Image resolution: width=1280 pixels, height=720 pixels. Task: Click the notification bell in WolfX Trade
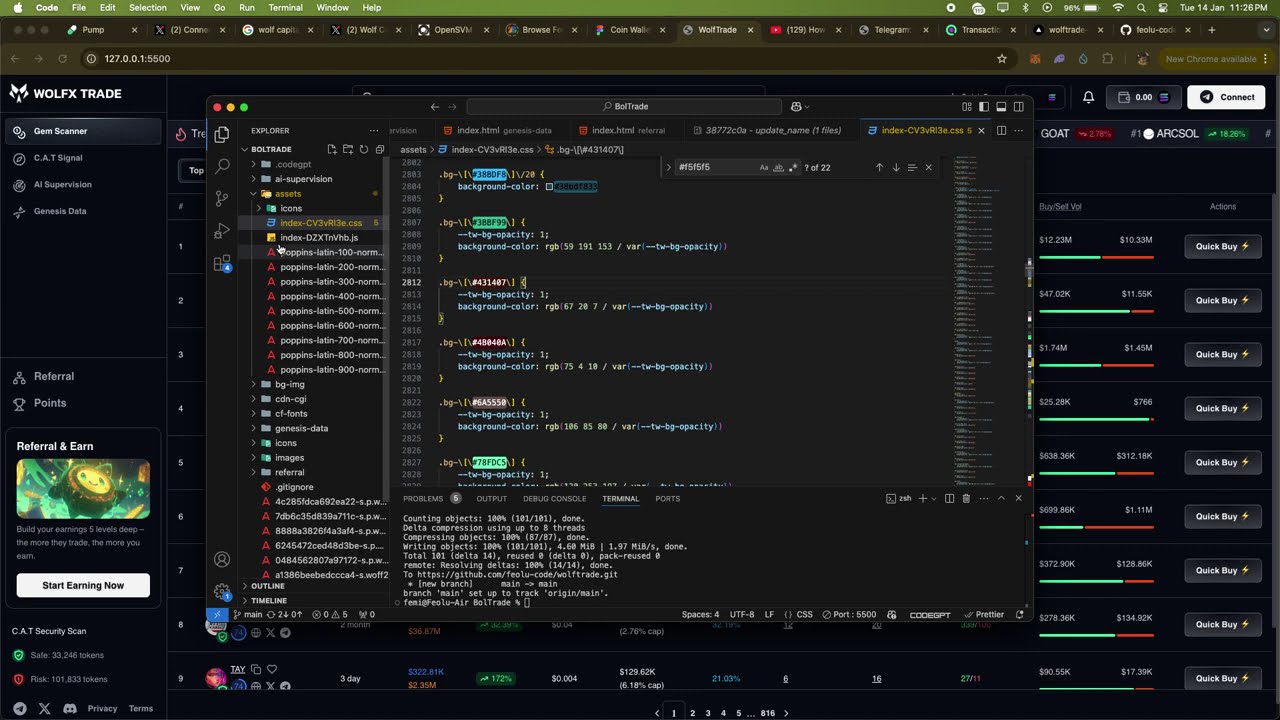(x=1089, y=97)
